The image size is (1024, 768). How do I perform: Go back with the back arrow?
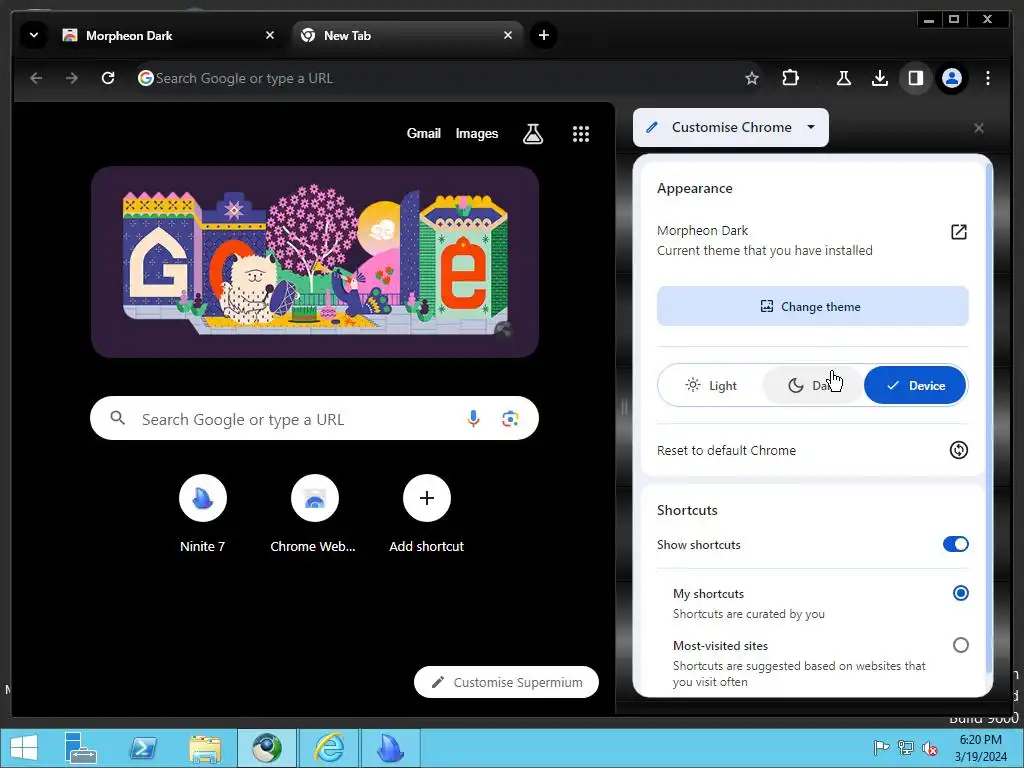click(x=36, y=78)
